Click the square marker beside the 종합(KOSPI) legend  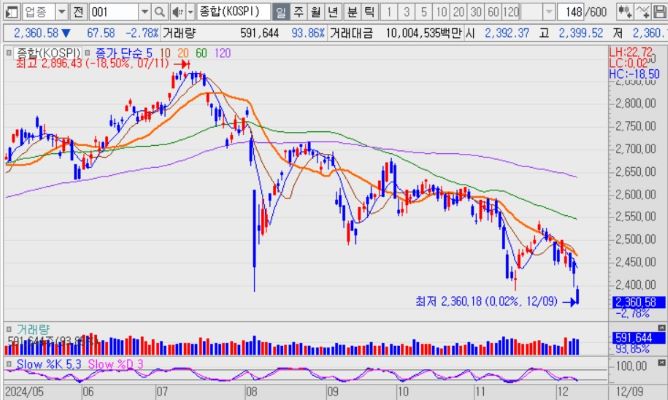click(9, 53)
